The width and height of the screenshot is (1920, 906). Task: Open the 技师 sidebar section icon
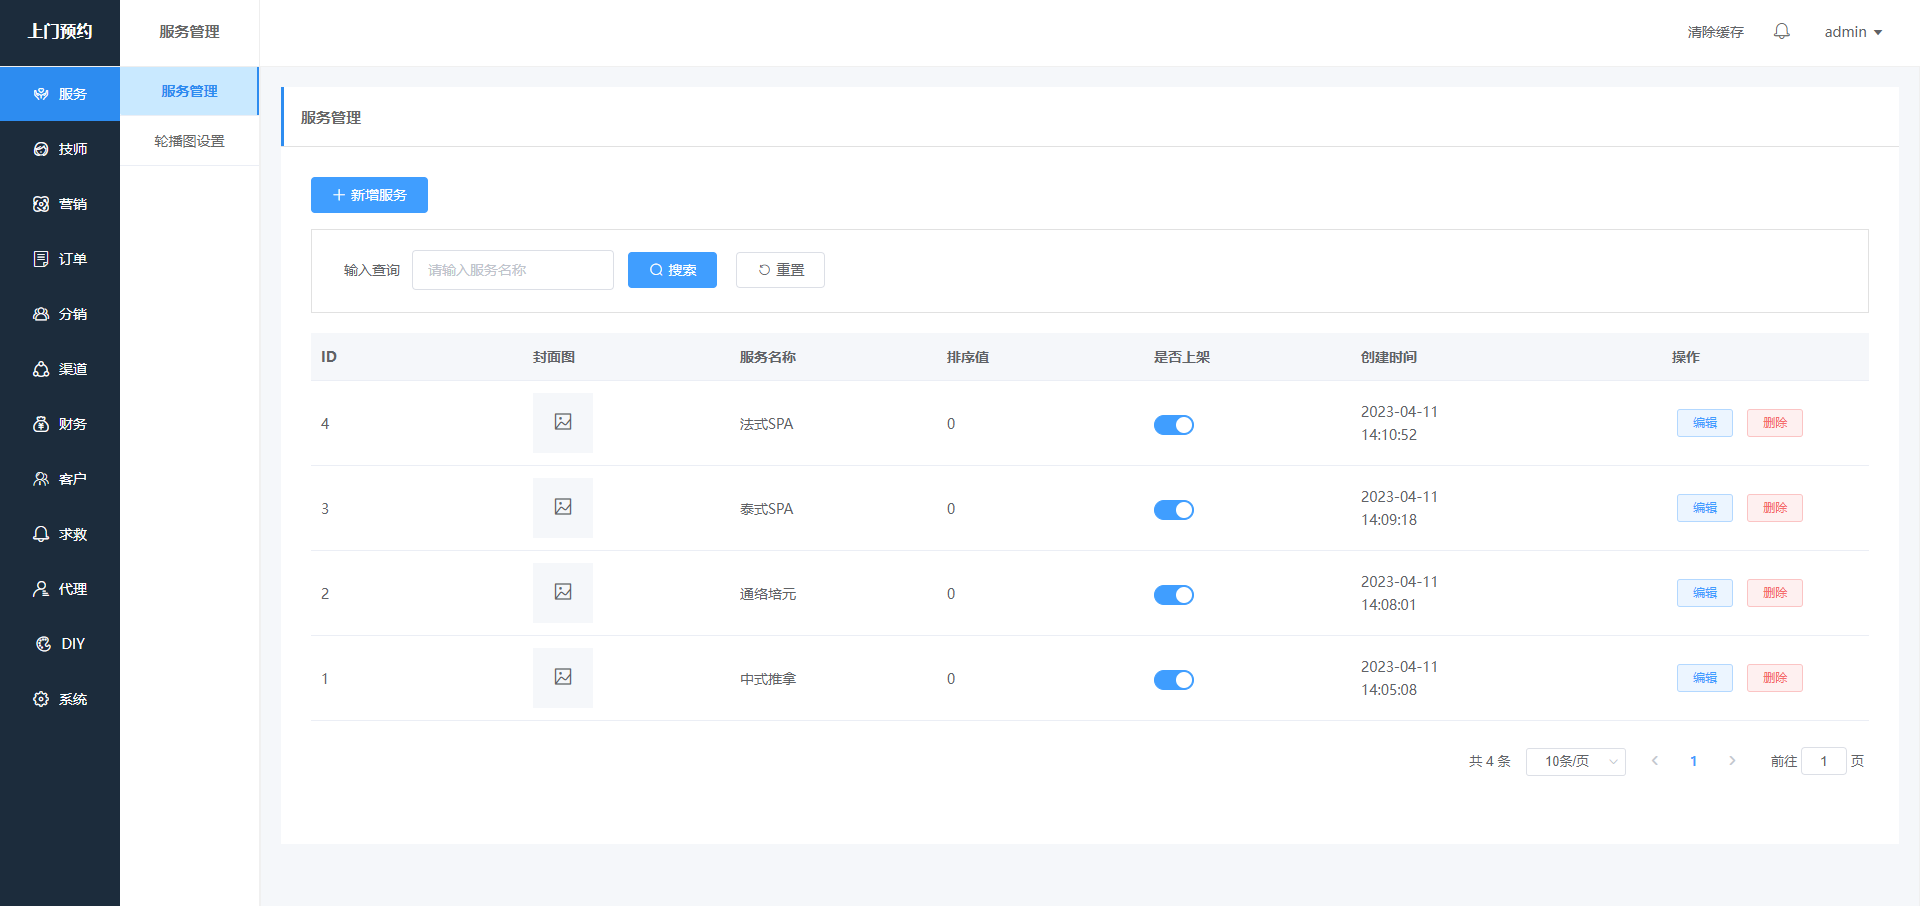click(x=41, y=149)
